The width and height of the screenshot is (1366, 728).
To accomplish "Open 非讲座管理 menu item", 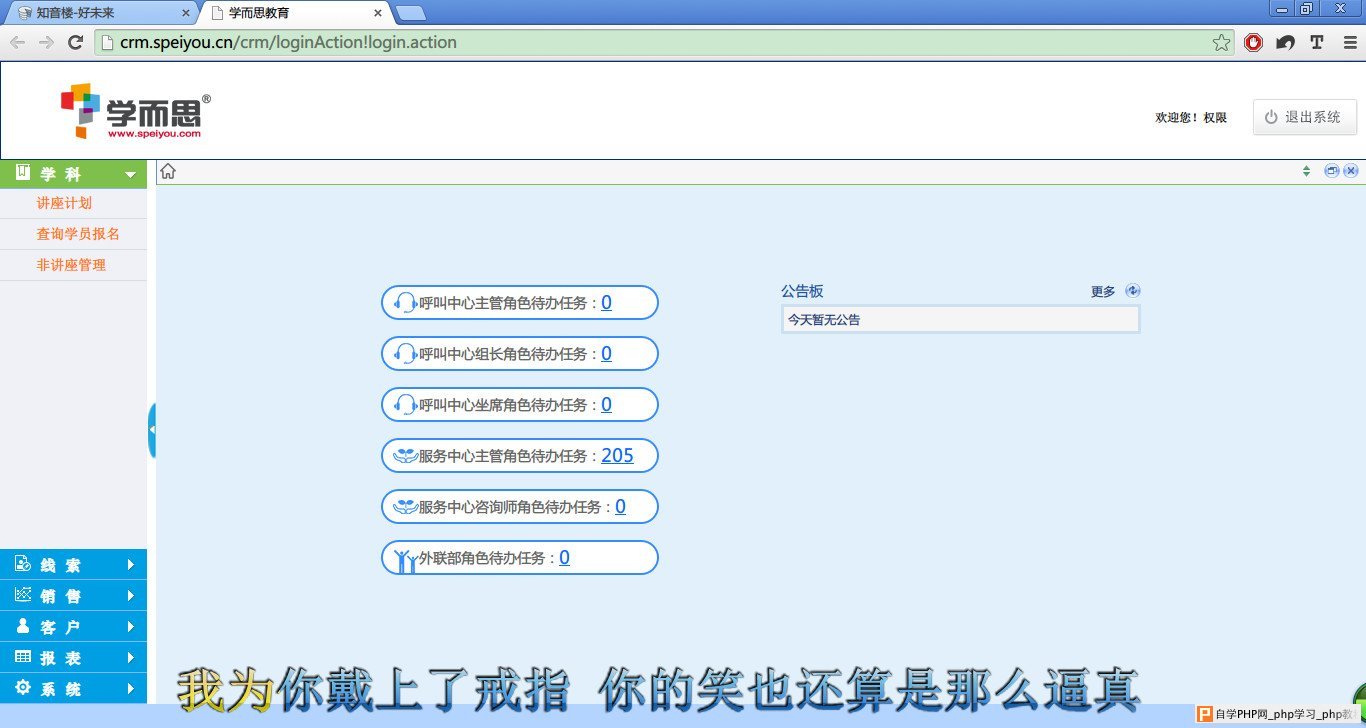I will point(71,265).
